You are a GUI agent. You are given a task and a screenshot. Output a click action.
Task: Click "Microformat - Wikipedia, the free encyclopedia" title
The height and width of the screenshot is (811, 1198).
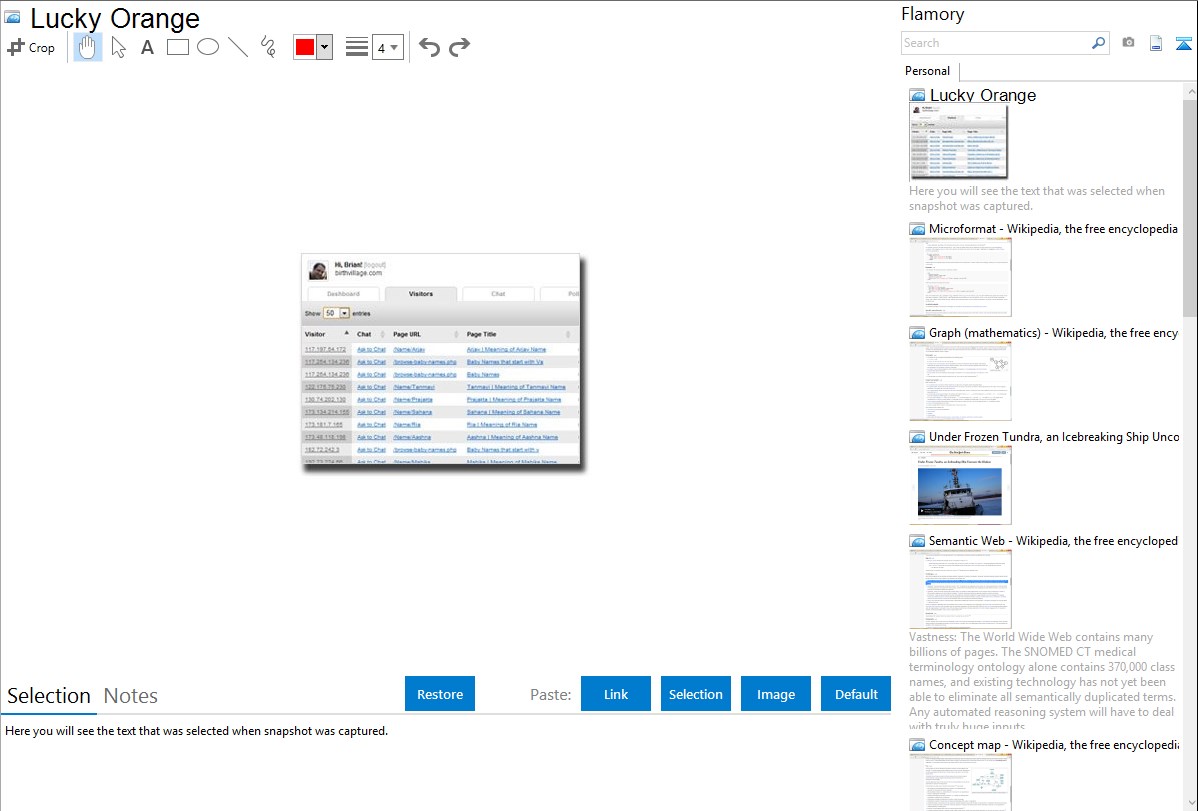tap(1053, 229)
